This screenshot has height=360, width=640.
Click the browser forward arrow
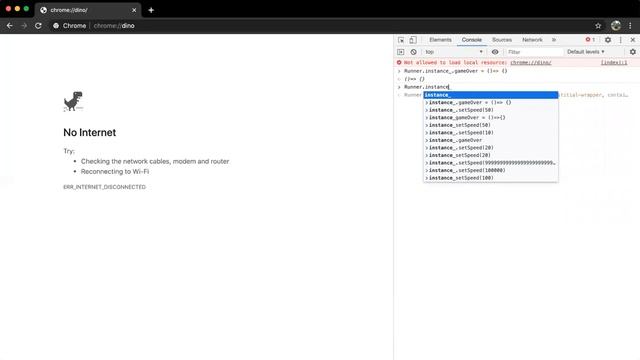click(24, 26)
